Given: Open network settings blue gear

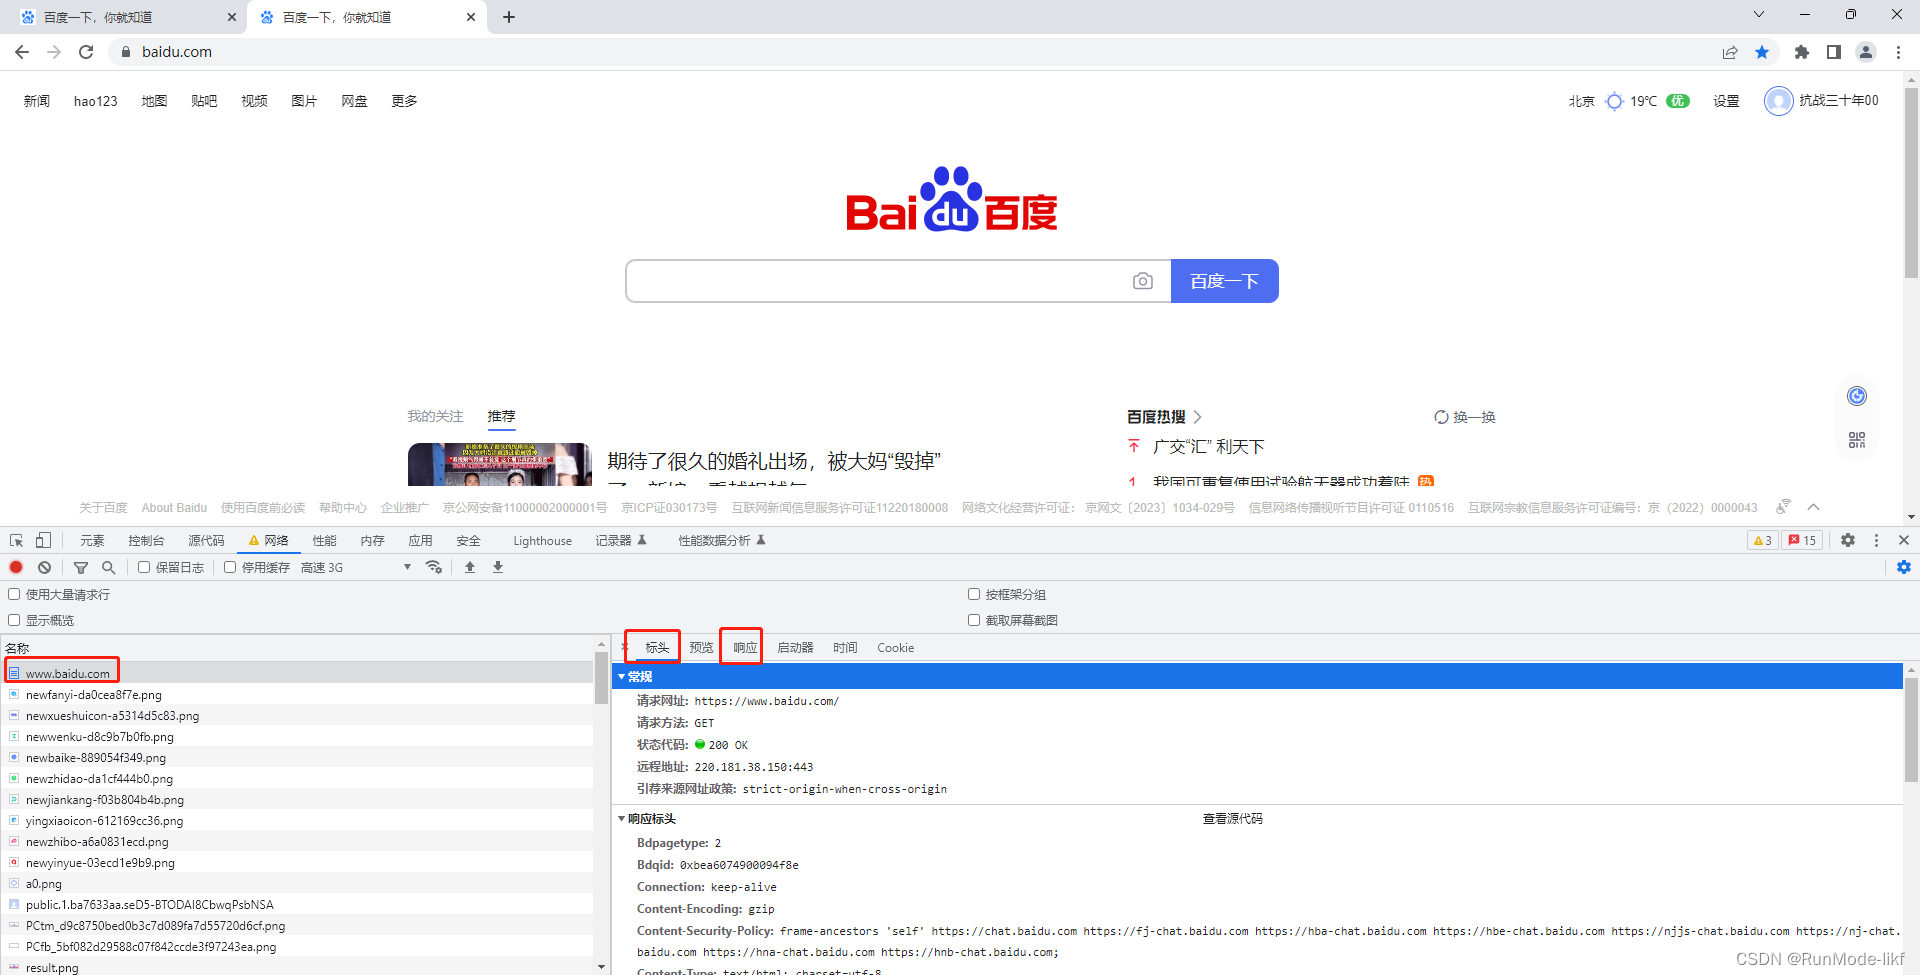Looking at the screenshot, I should (1904, 567).
